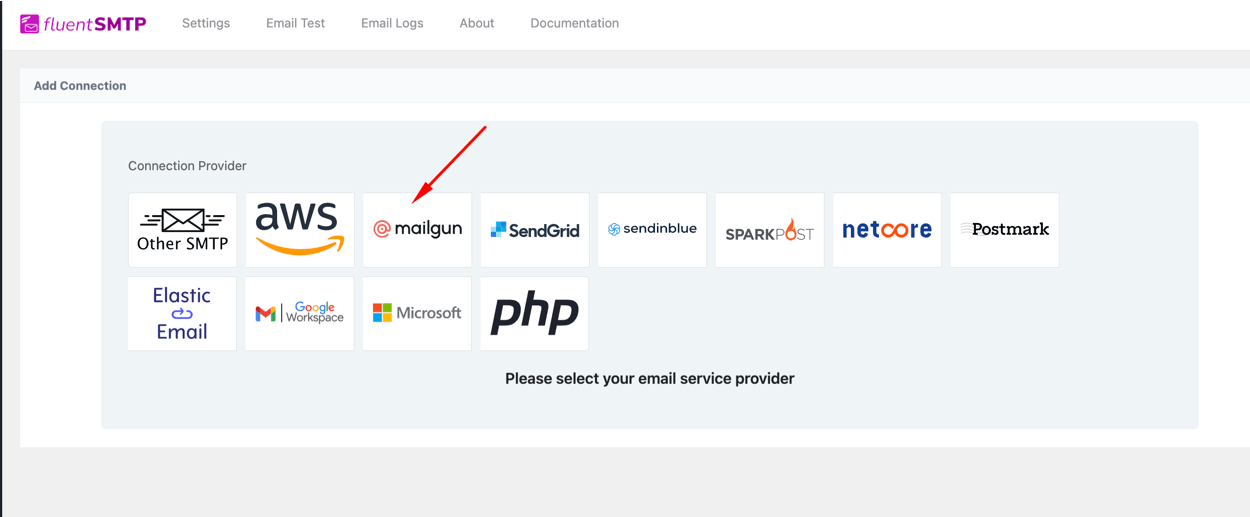Open Documentation link

coord(574,23)
